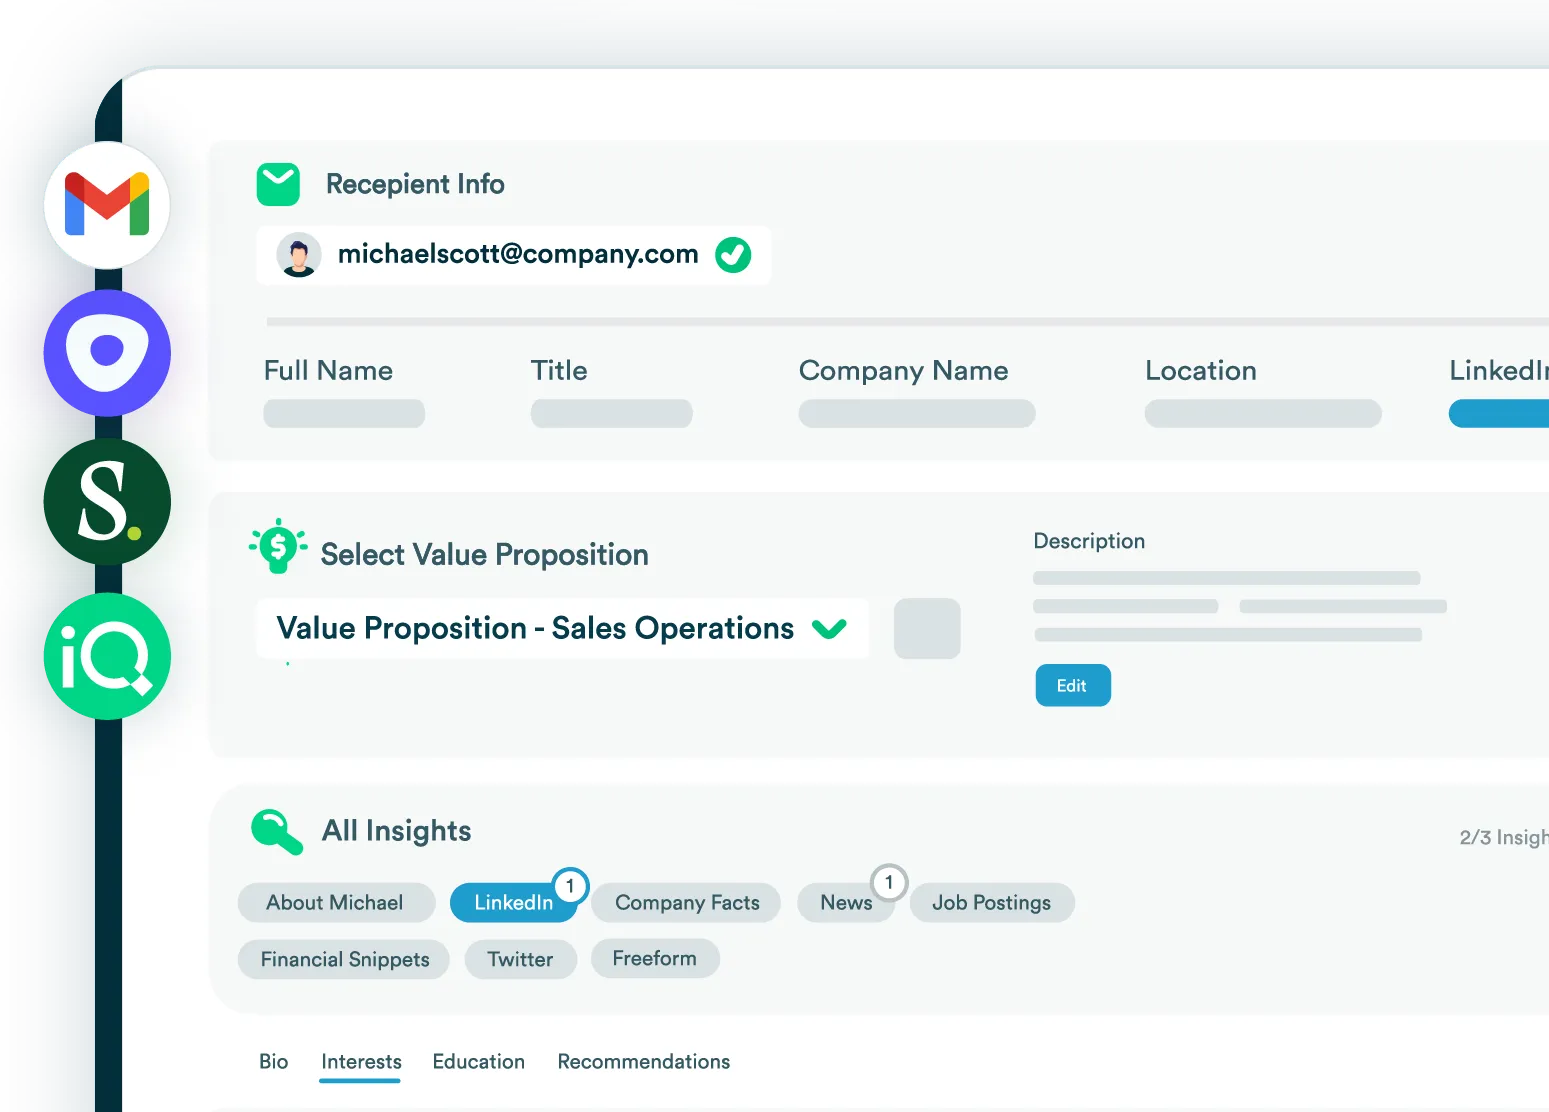
Task: Click the blue LinkedIn field bar
Action: pyautogui.click(x=1498, y=414)
